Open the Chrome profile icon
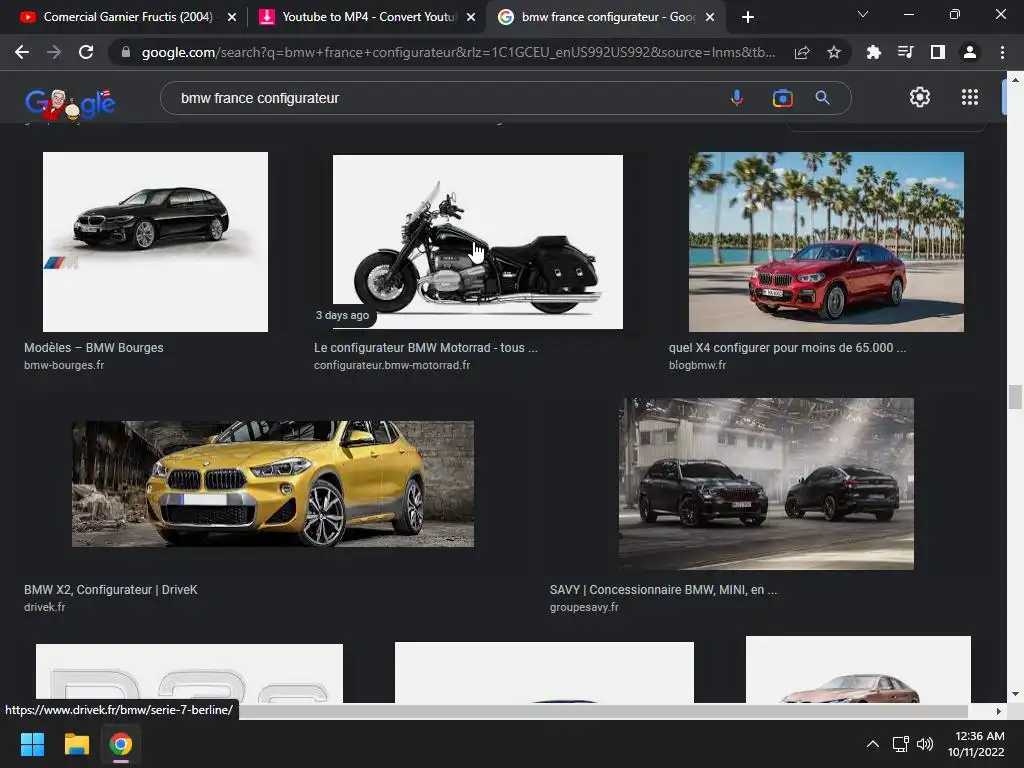The width and height of the screenshot is (1024, 768). (x=970, y=52)
